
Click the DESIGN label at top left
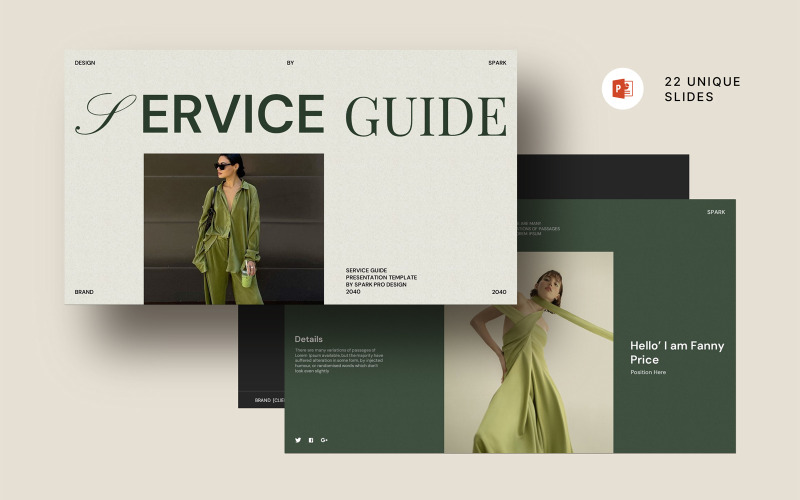click(85, 63)
